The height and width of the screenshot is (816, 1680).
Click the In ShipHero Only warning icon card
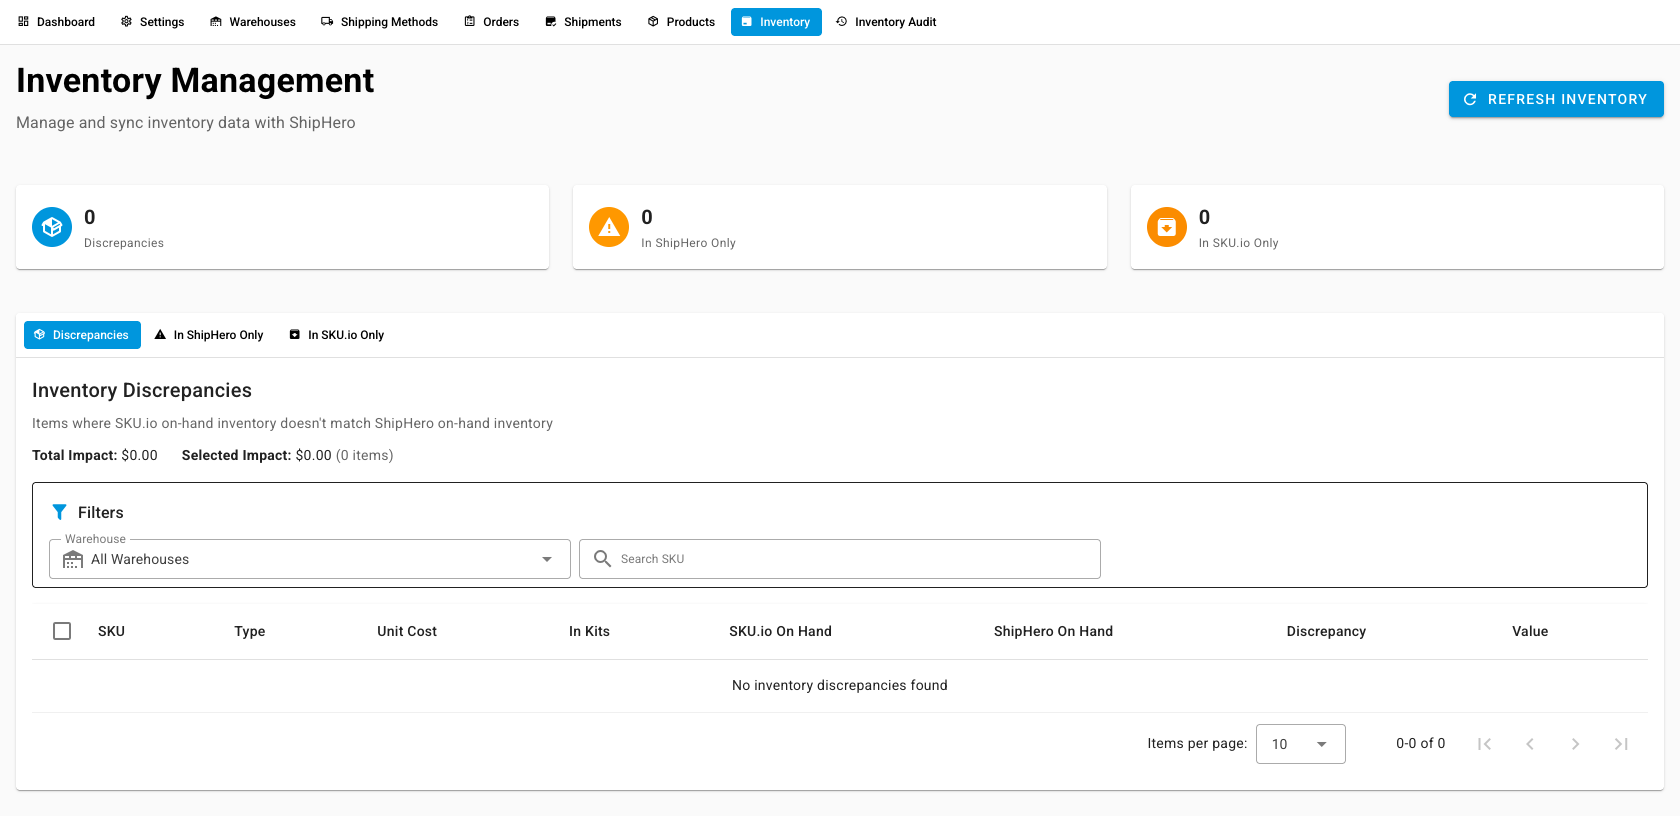(x=609, y=227)
